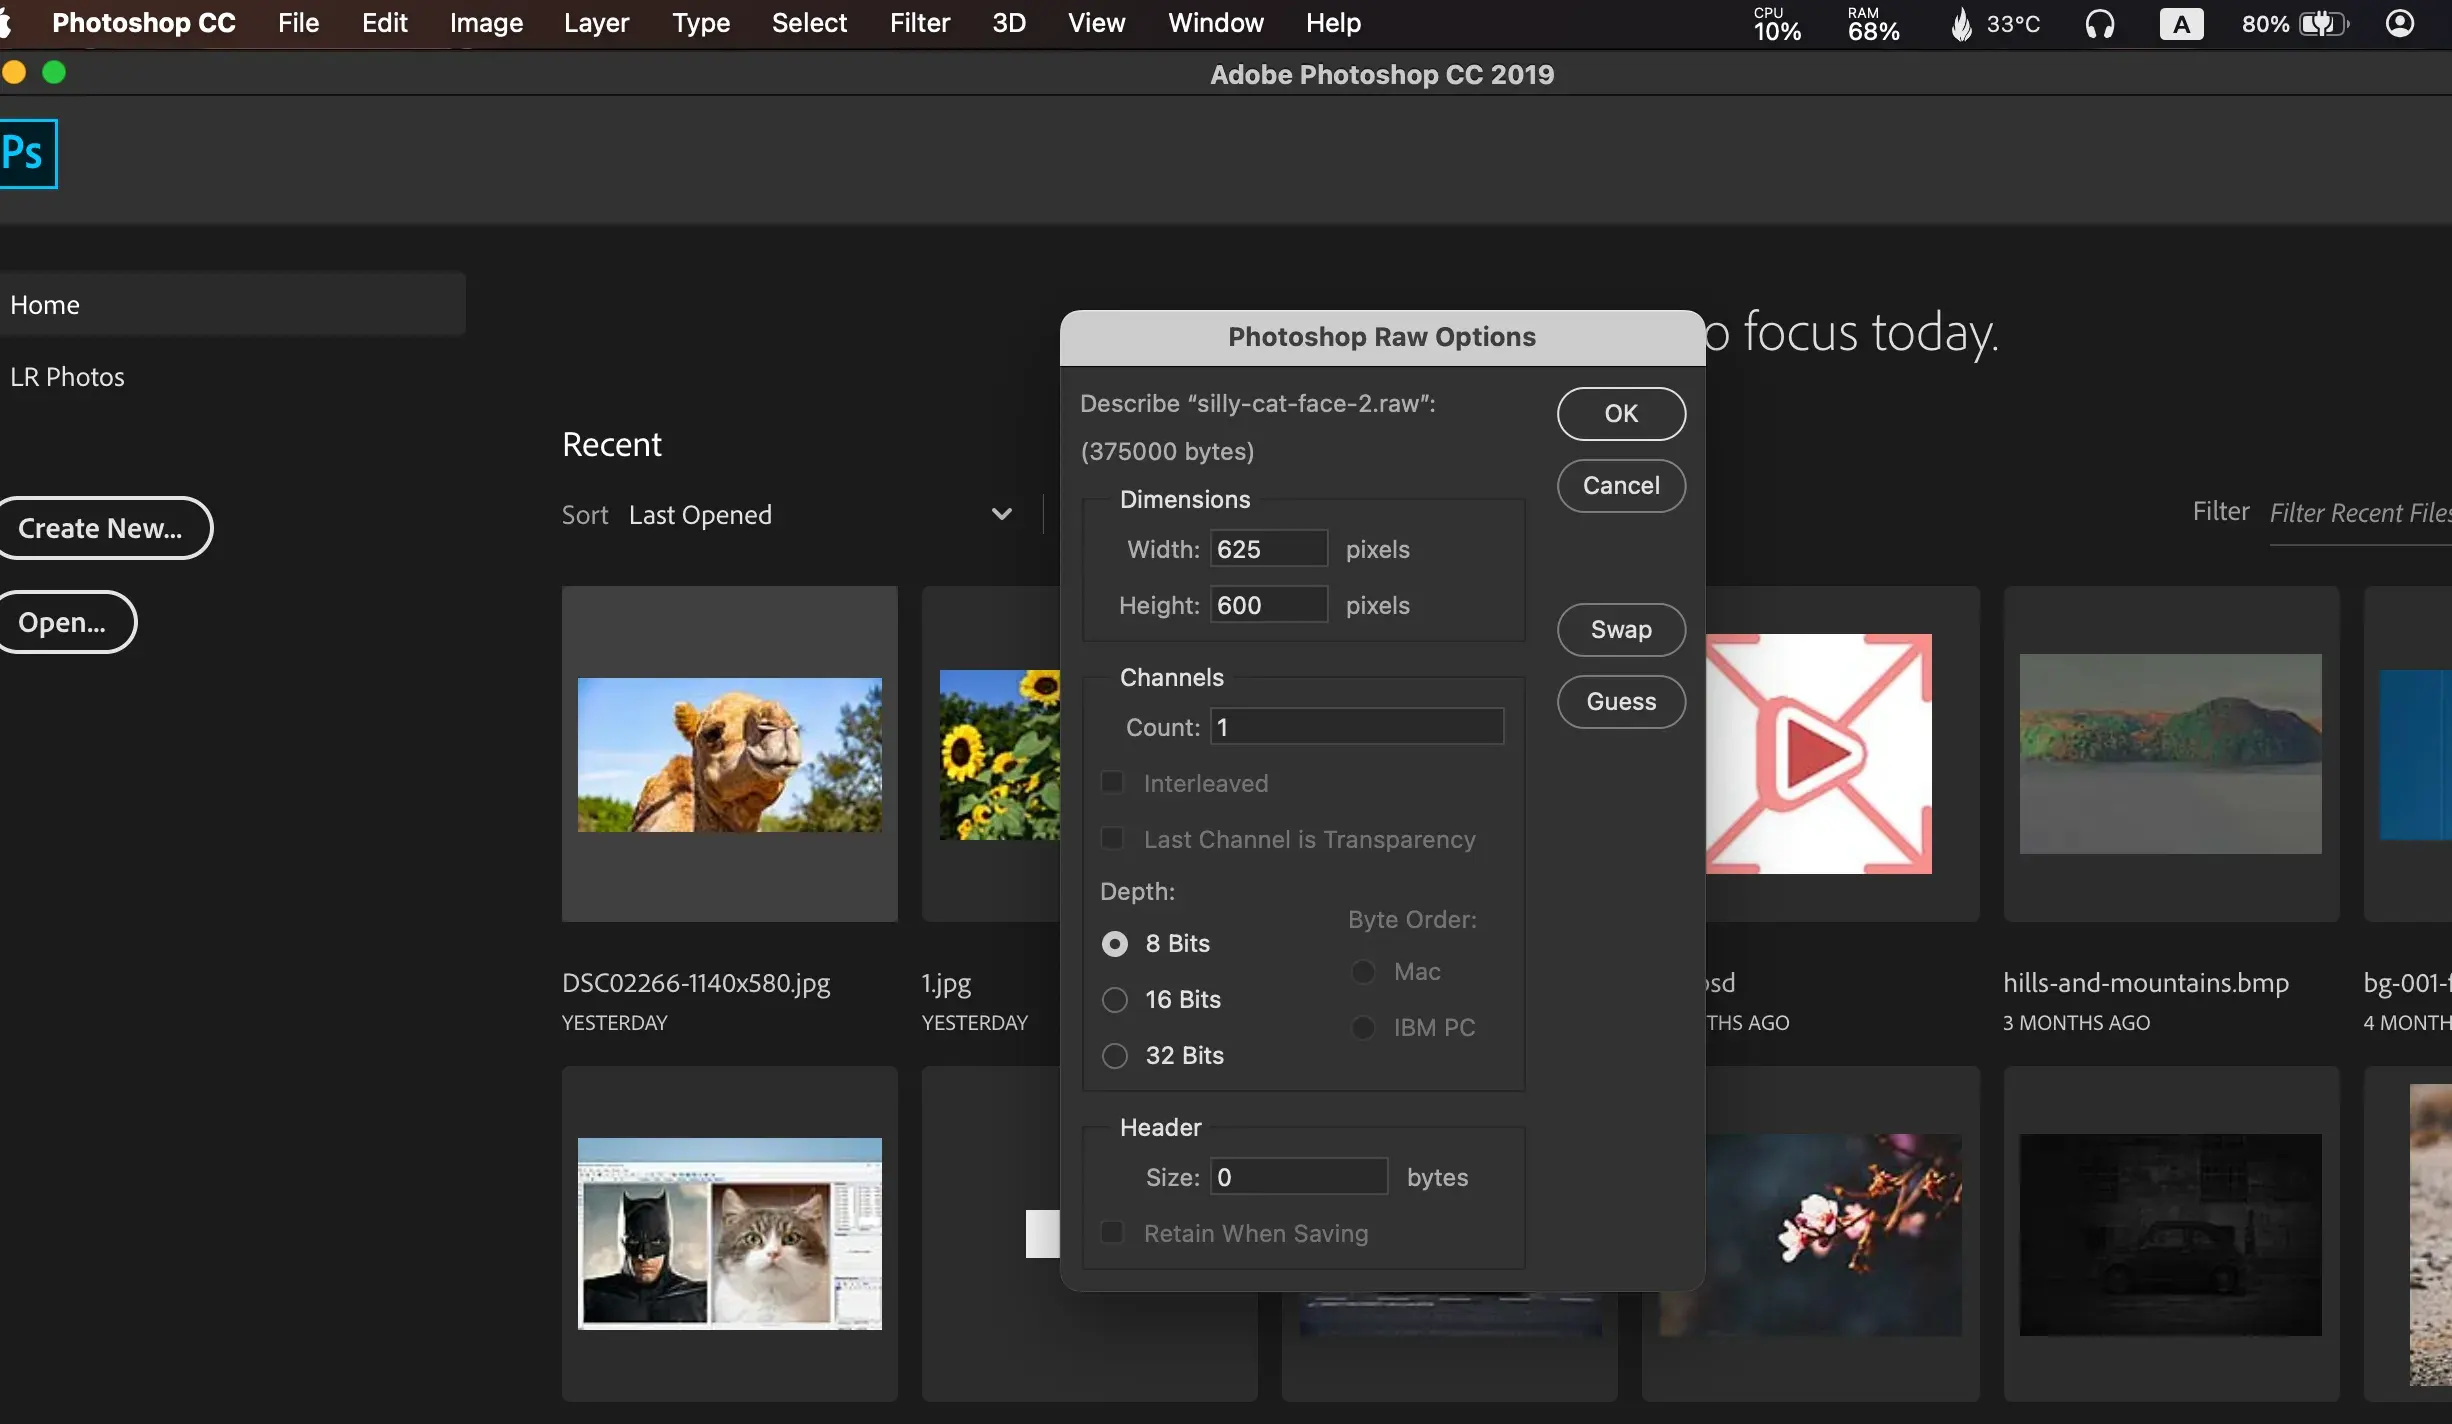Open the Layer menu
This screenshot has height=1424, width=2452.
point(596,23)
